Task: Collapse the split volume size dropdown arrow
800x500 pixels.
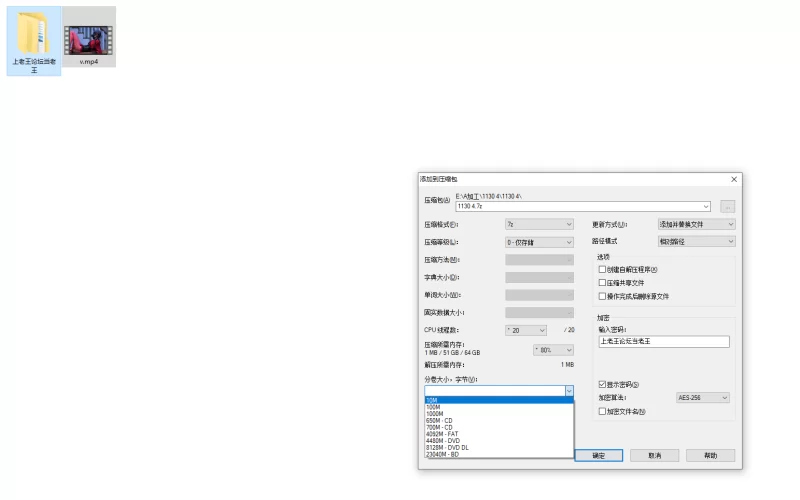Action: coord(569,391)
